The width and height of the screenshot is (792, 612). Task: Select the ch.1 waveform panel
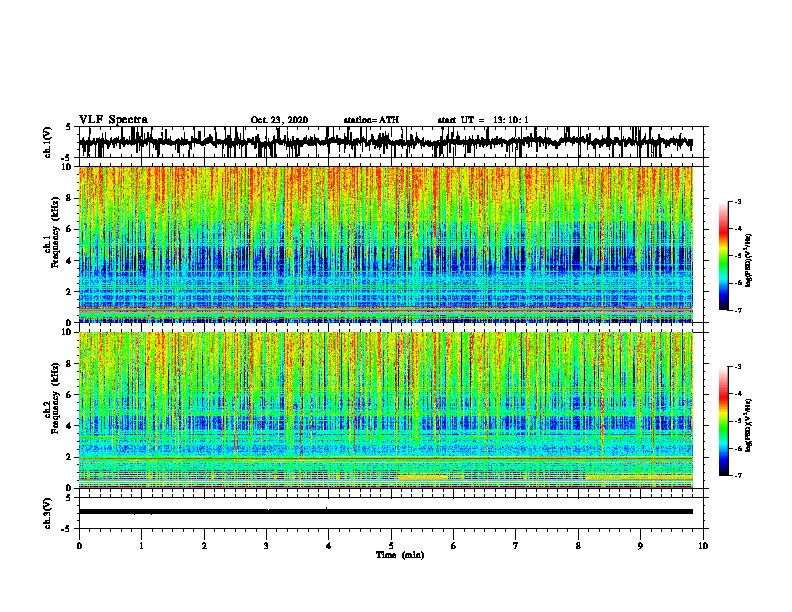coord(391,142)
